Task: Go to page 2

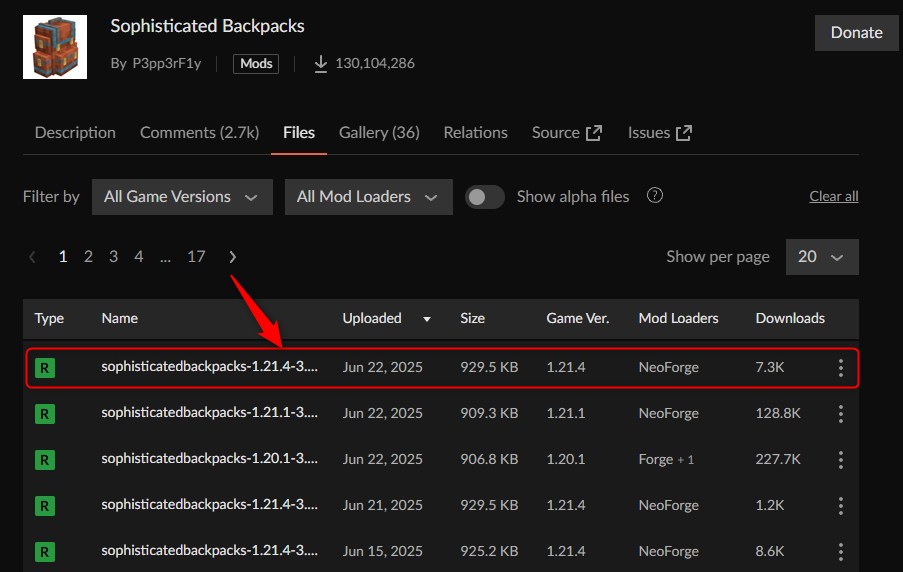Action: (88, 257)
